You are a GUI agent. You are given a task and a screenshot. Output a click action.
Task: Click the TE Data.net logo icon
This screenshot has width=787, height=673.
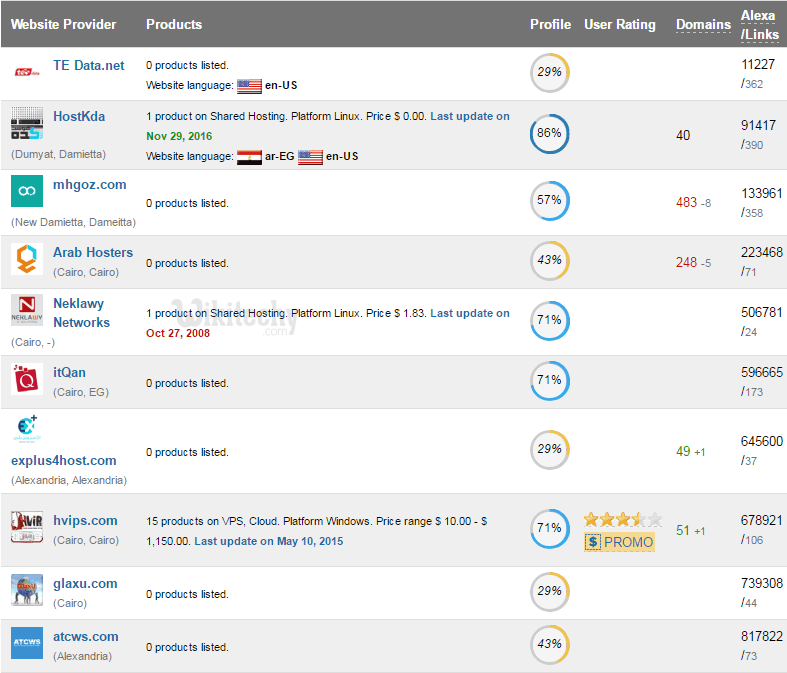click(27, 71)
